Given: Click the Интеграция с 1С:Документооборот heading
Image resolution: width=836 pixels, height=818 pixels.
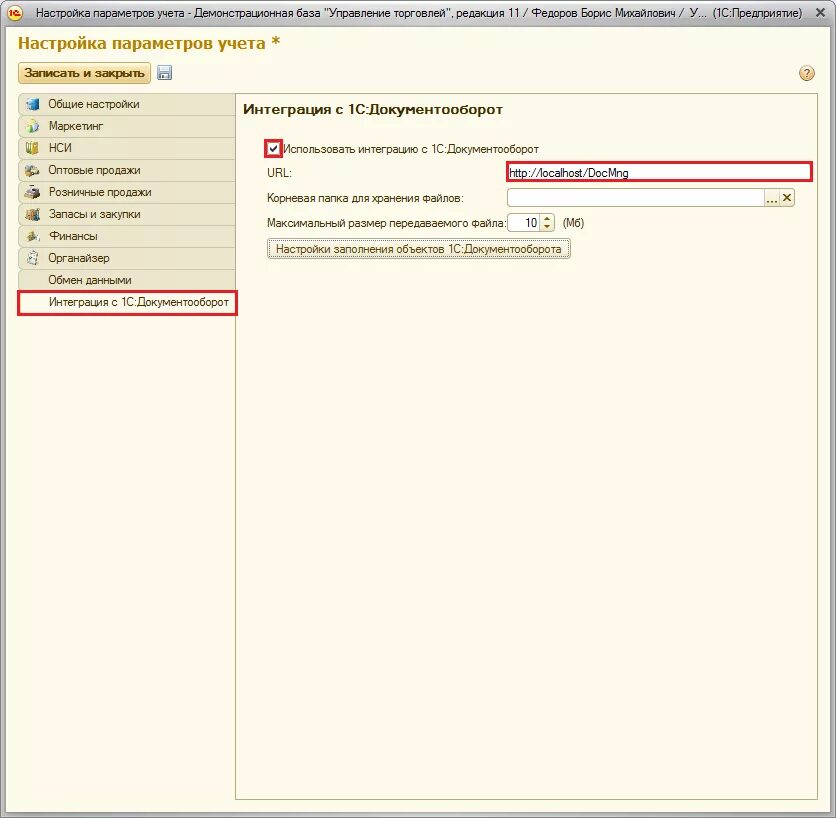Looking at the screenshot, I should (x=373, y=109).
